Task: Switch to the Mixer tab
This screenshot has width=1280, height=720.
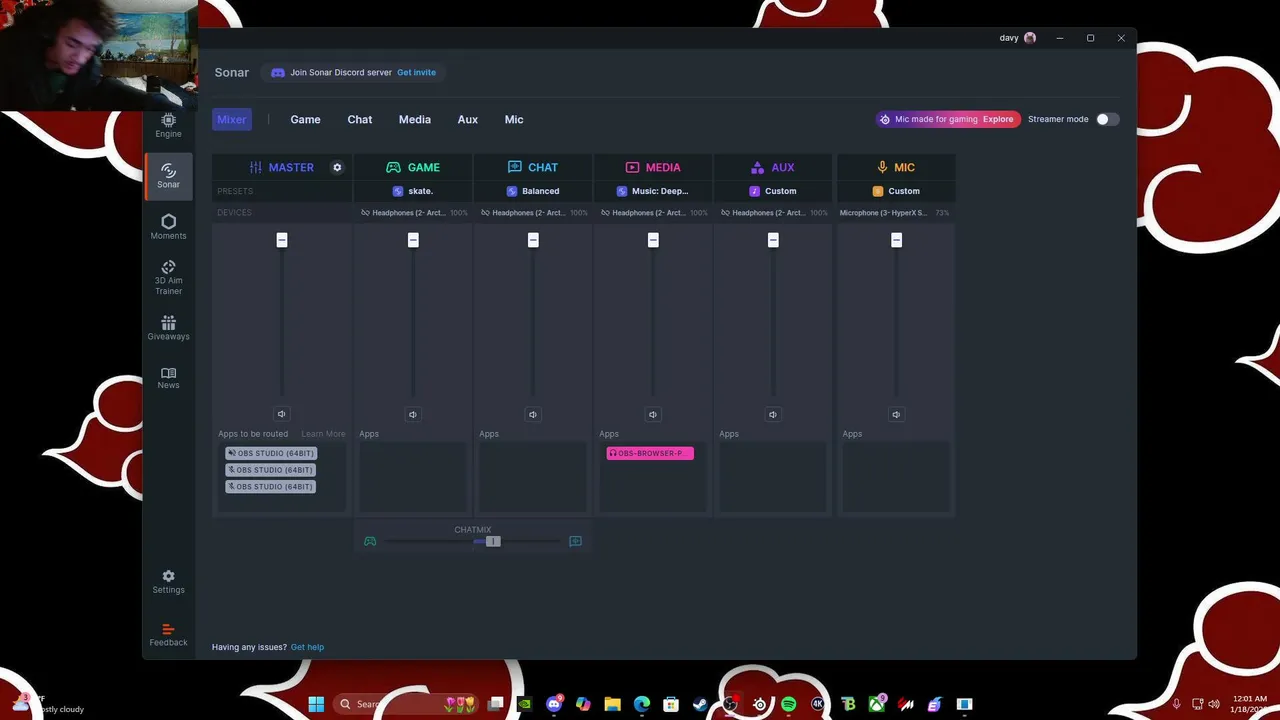Action: click(231, 119)
